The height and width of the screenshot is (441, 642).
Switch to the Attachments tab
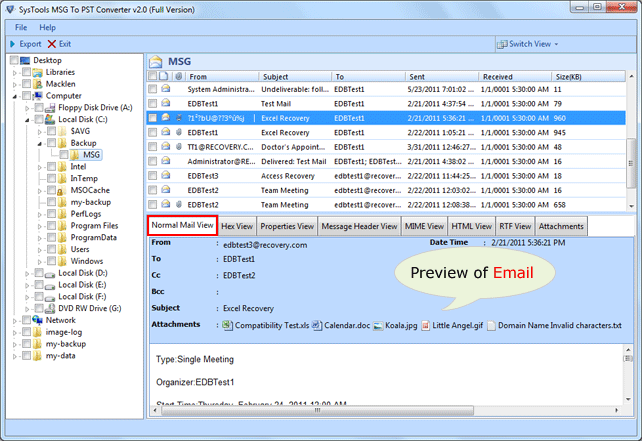click(x=561, y=226)
